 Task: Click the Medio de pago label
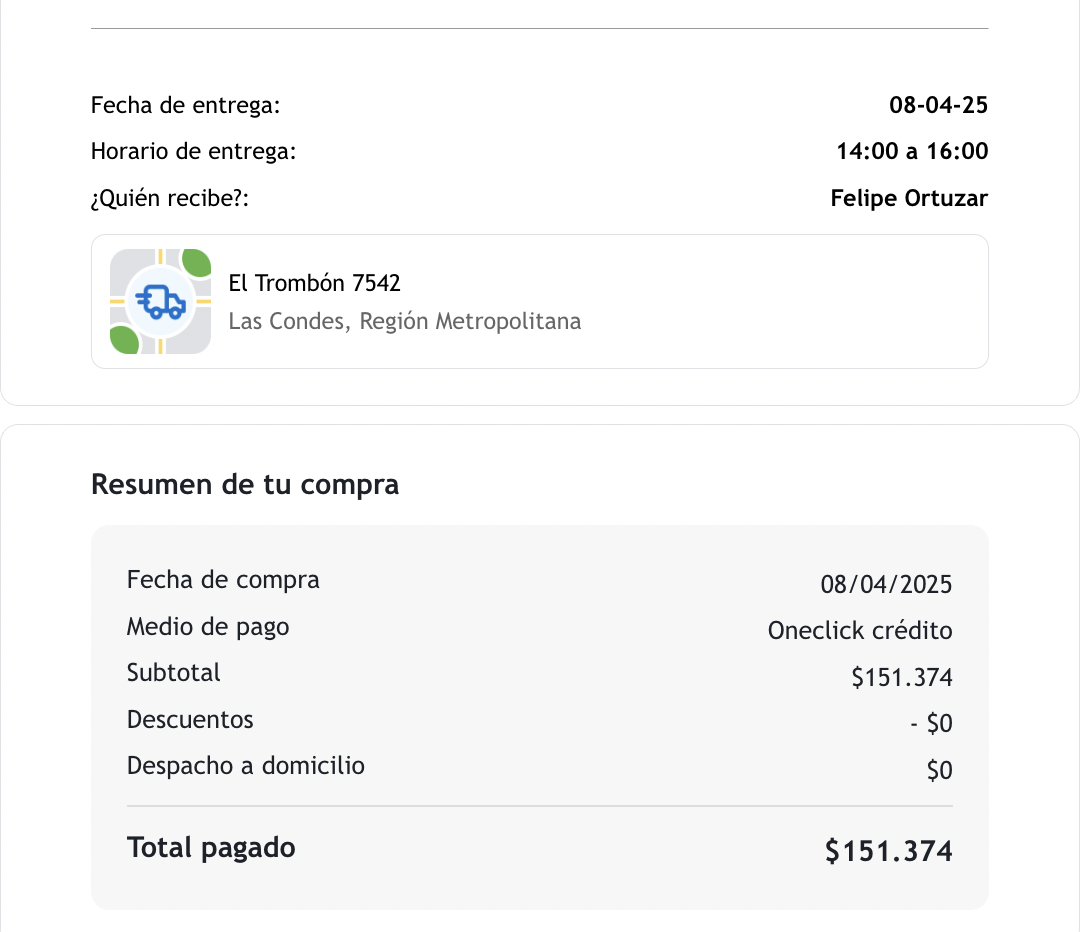pyautogui.click(x=208, y=627)
